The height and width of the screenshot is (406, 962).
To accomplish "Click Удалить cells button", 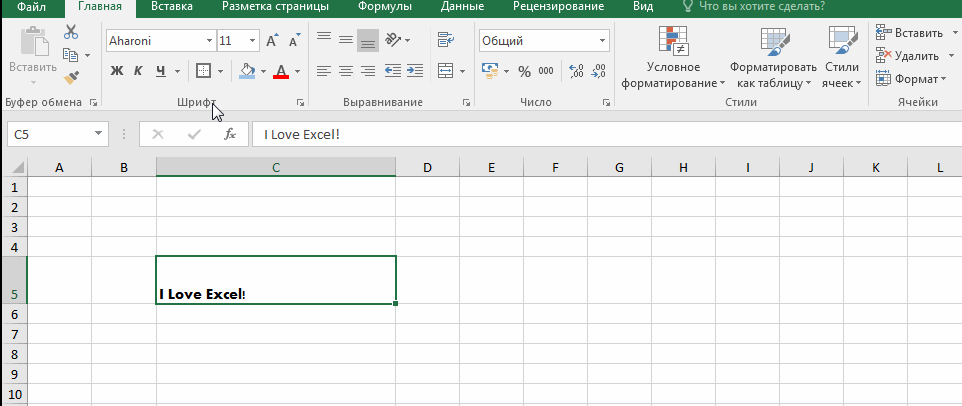I will (909, 56).
